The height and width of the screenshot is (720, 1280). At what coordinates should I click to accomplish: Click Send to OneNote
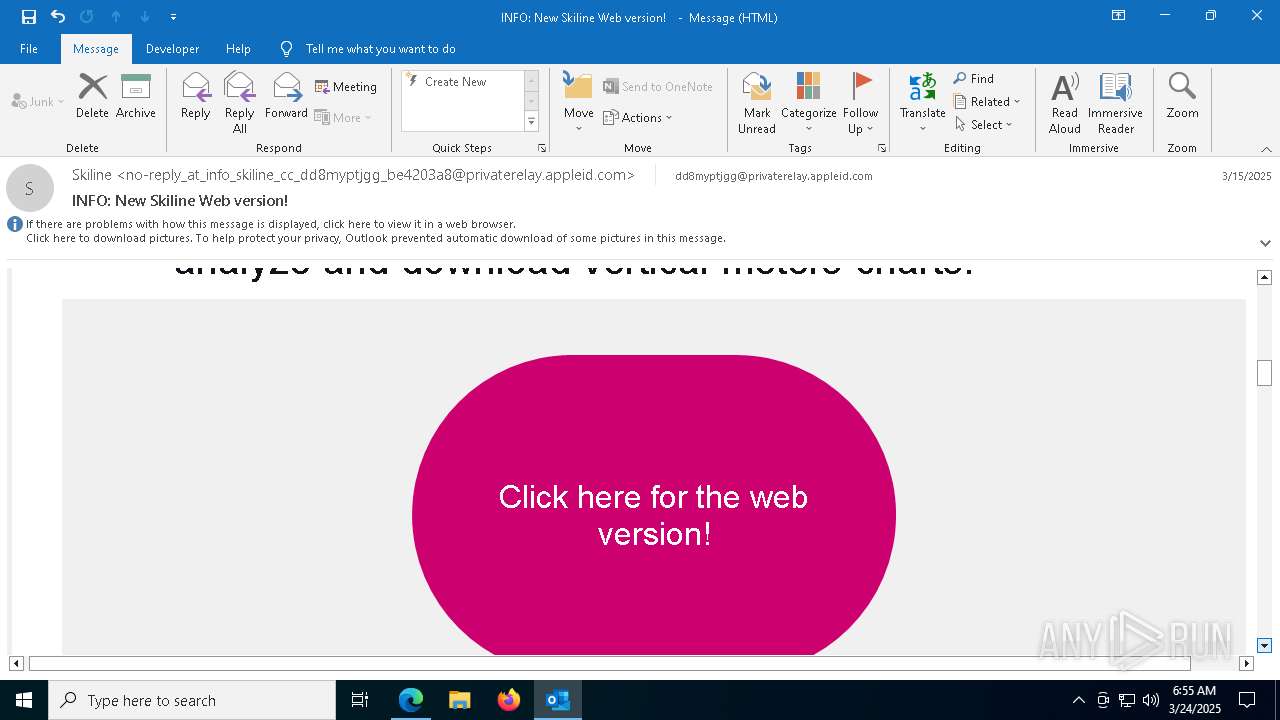(x=658, y=87)
